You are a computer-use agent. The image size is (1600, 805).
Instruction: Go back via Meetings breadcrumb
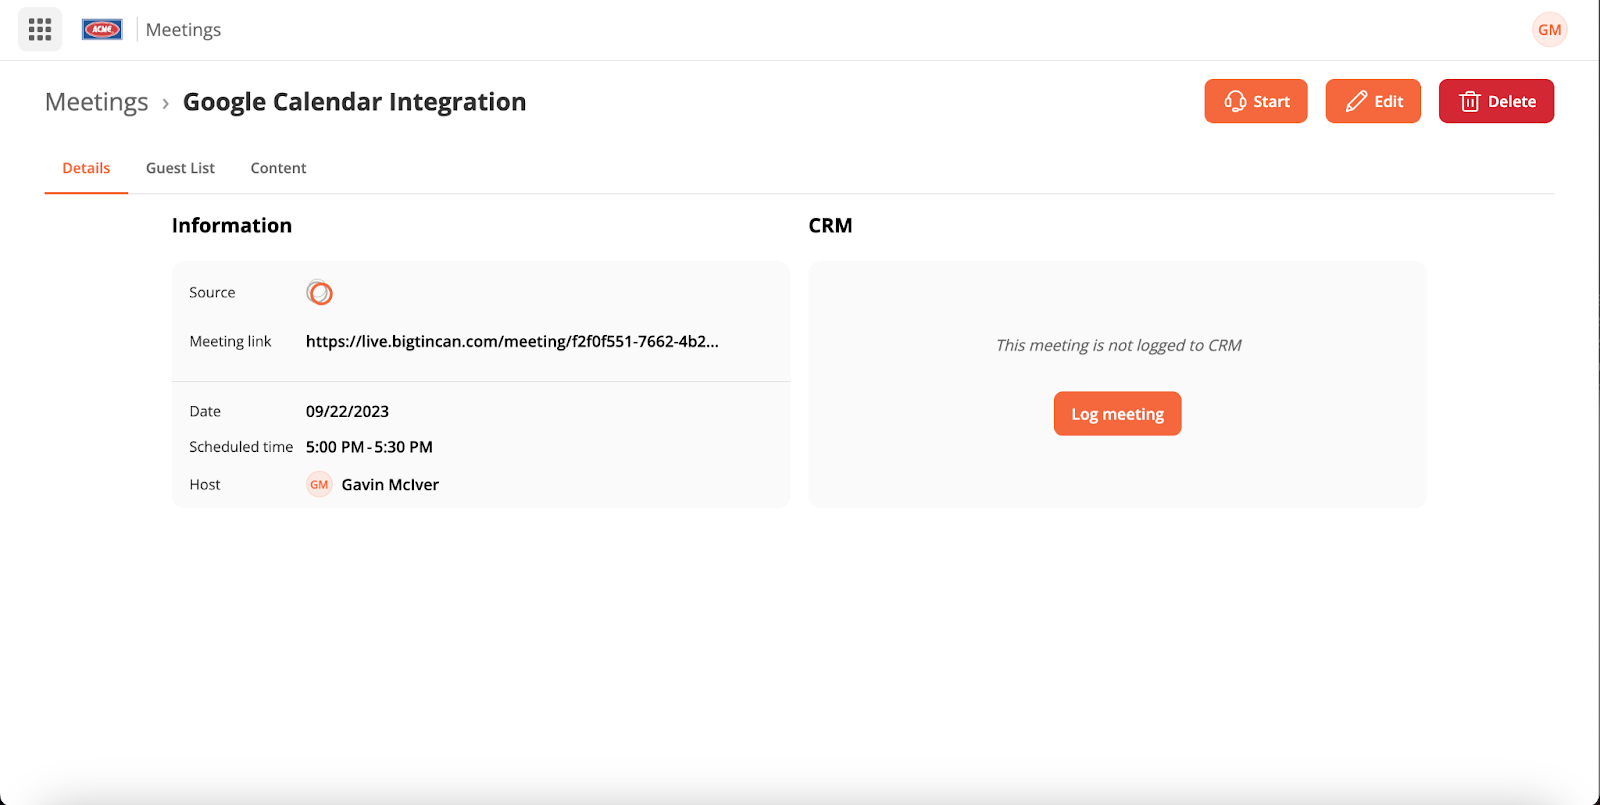(x=97, y=102)
